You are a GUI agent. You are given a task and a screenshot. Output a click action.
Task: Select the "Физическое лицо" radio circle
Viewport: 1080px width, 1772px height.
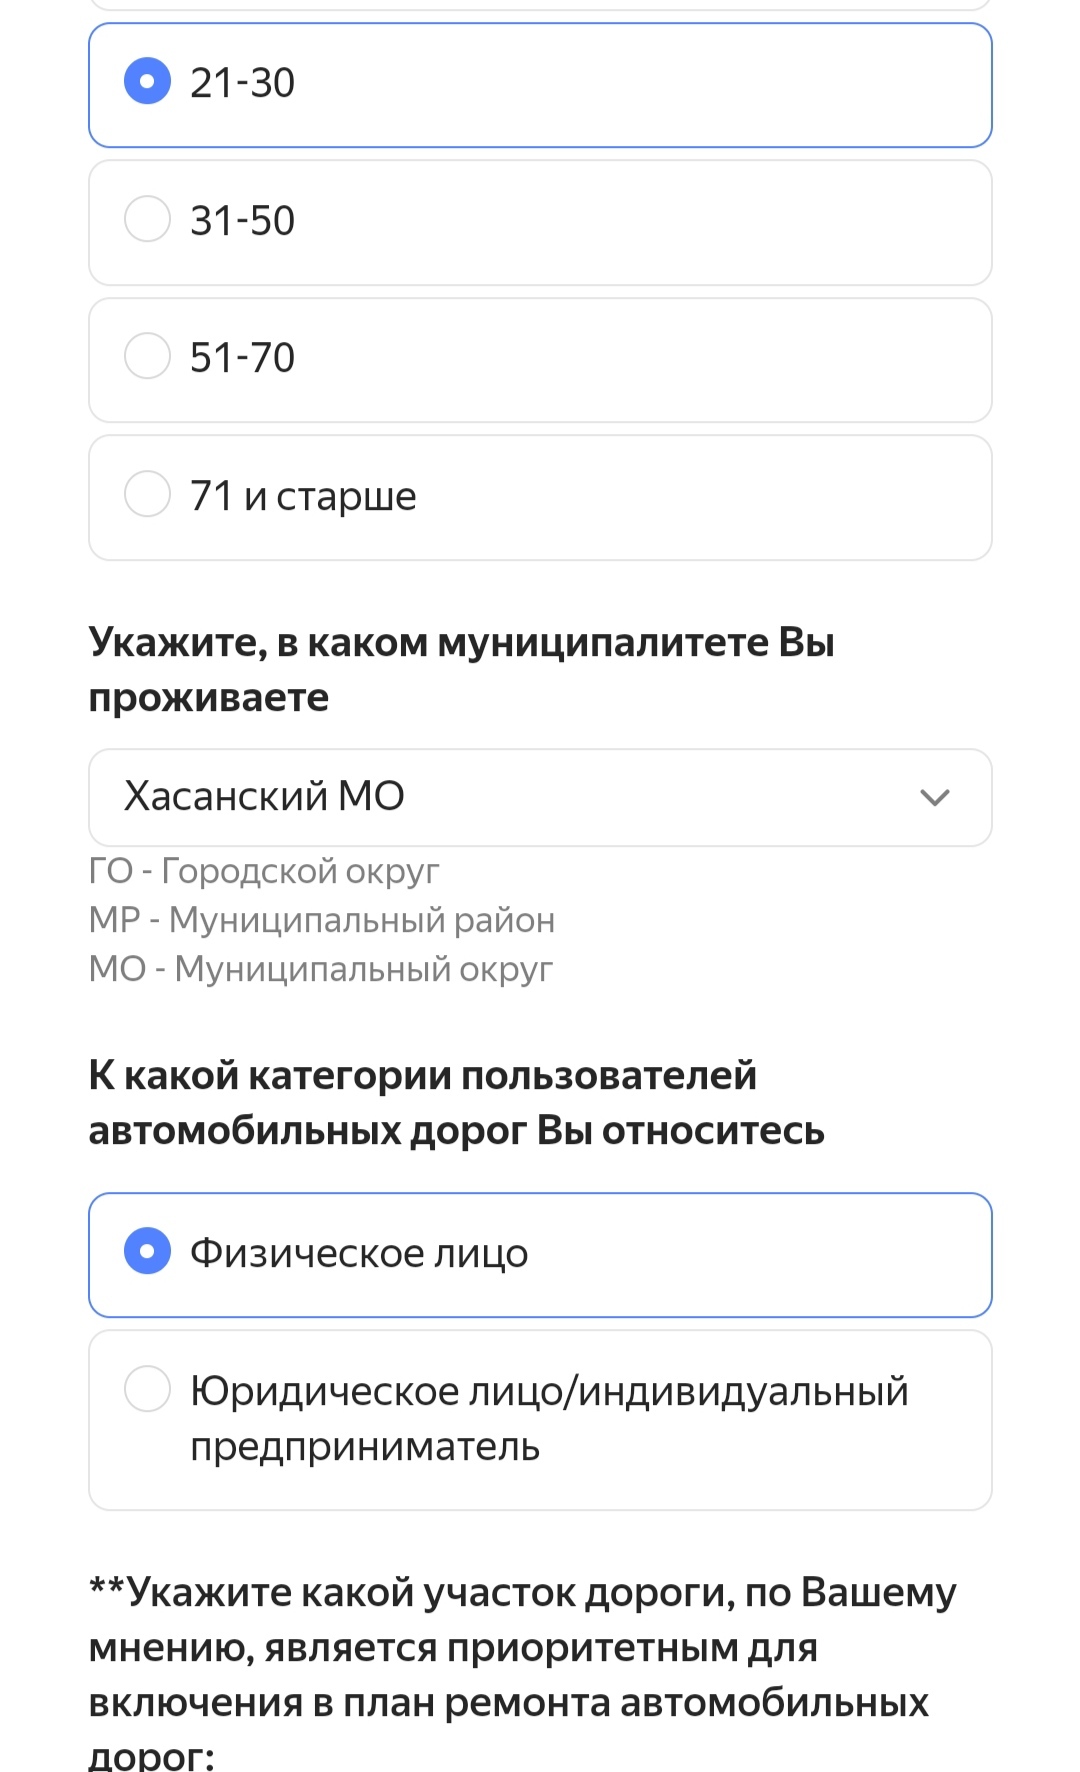147,1252
